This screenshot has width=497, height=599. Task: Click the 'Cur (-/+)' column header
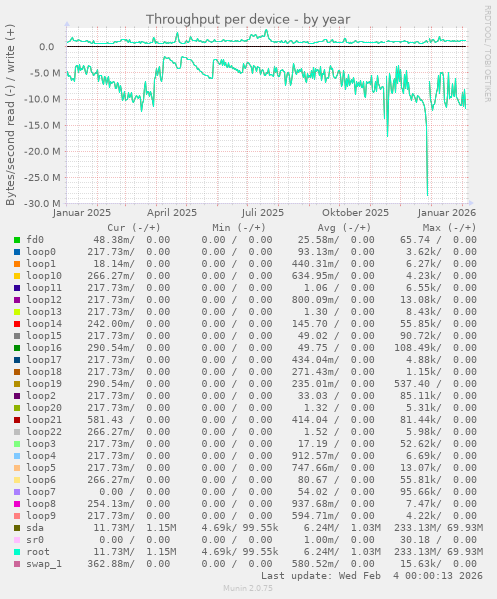[134, 228]
